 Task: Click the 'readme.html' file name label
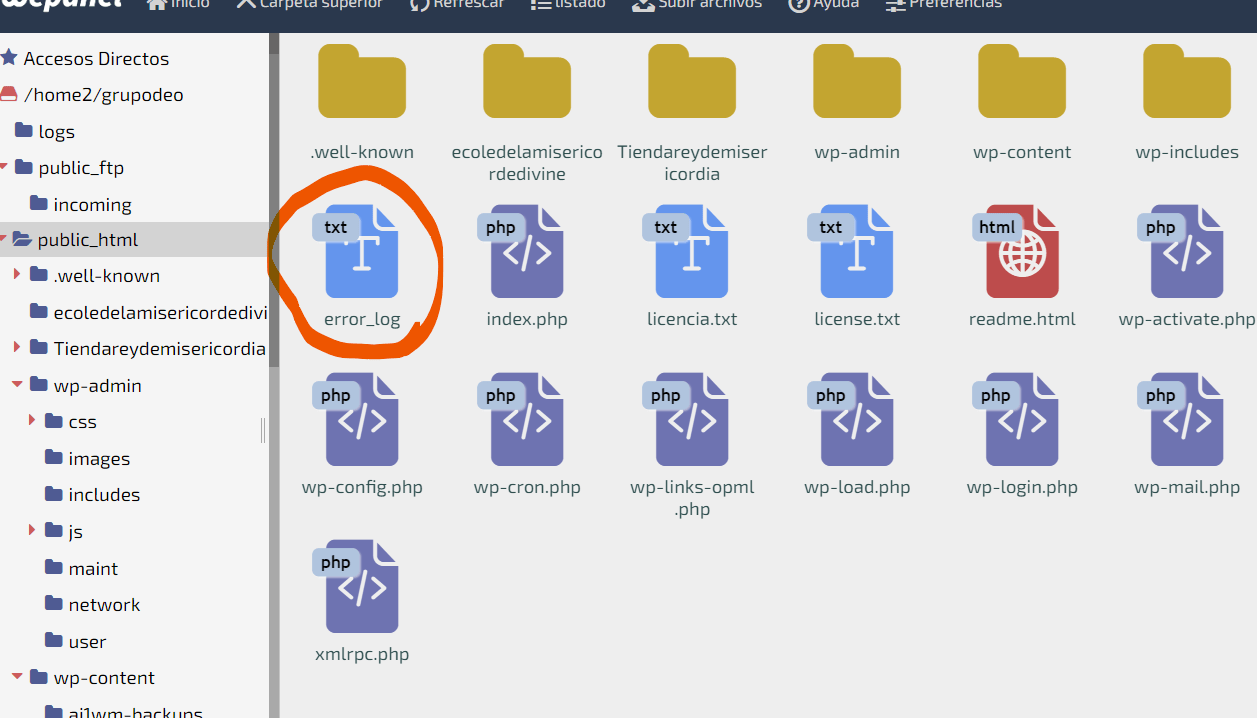click(1022, 319)
